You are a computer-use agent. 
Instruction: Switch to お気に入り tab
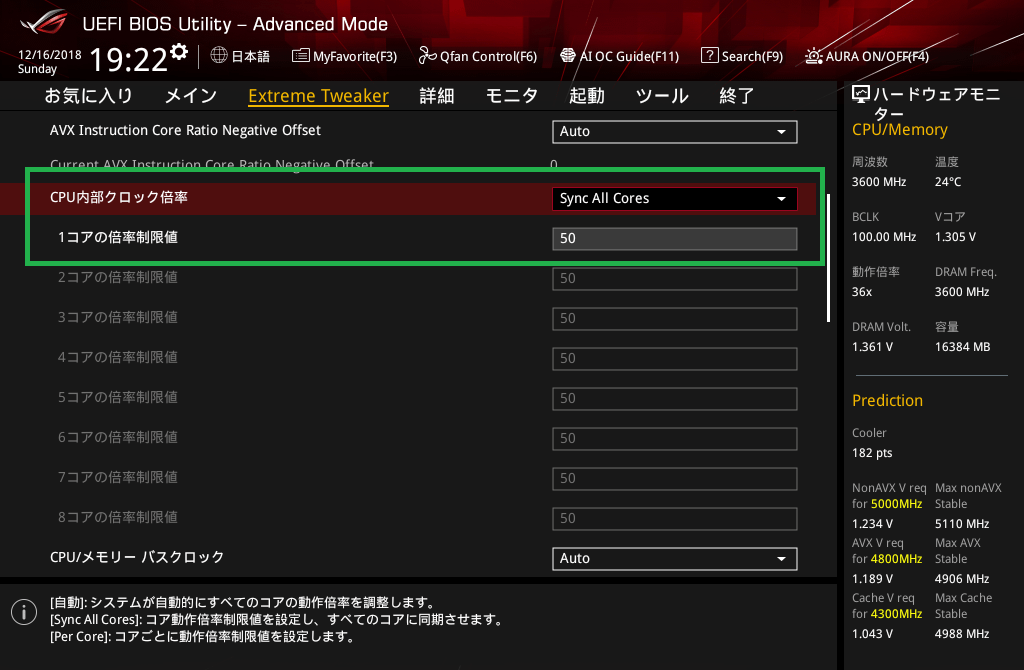pyautogui.click(x=88, y=96)
